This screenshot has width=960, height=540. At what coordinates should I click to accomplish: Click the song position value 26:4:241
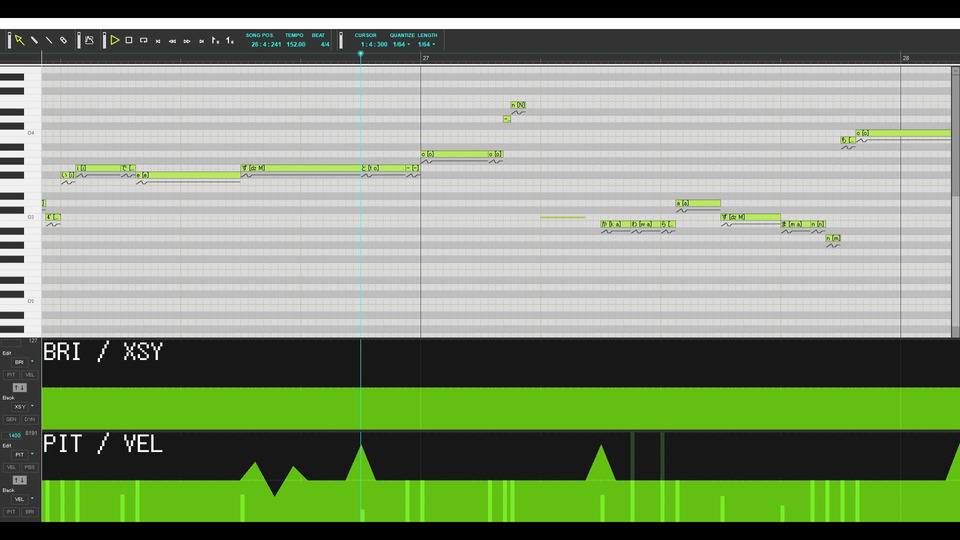click(x=266, y=45)
